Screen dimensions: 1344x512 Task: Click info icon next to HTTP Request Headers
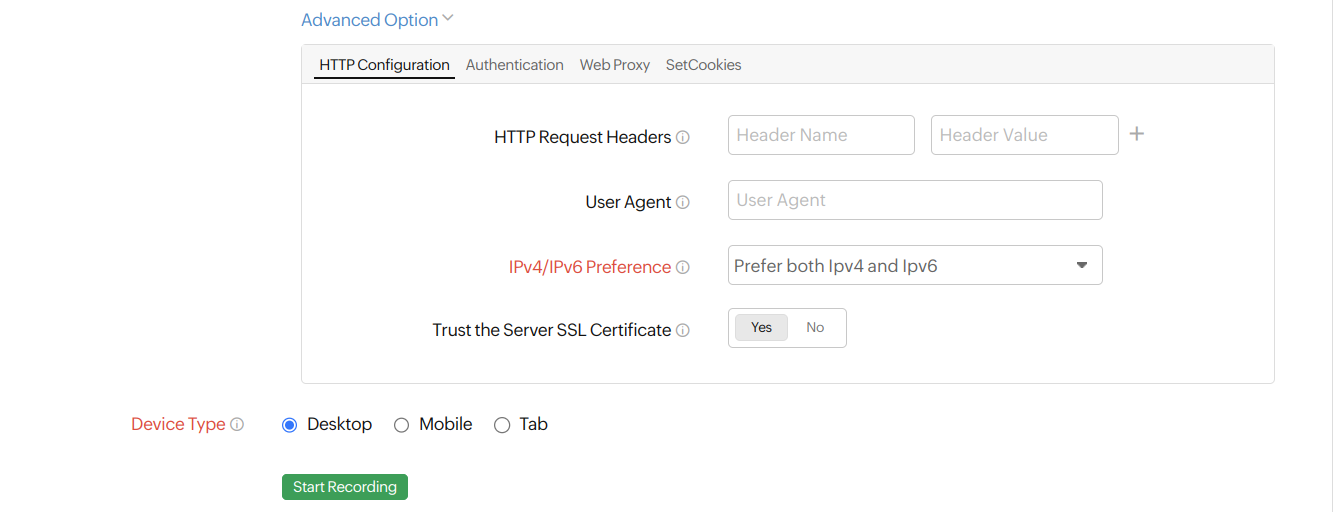tap(683, 138)
